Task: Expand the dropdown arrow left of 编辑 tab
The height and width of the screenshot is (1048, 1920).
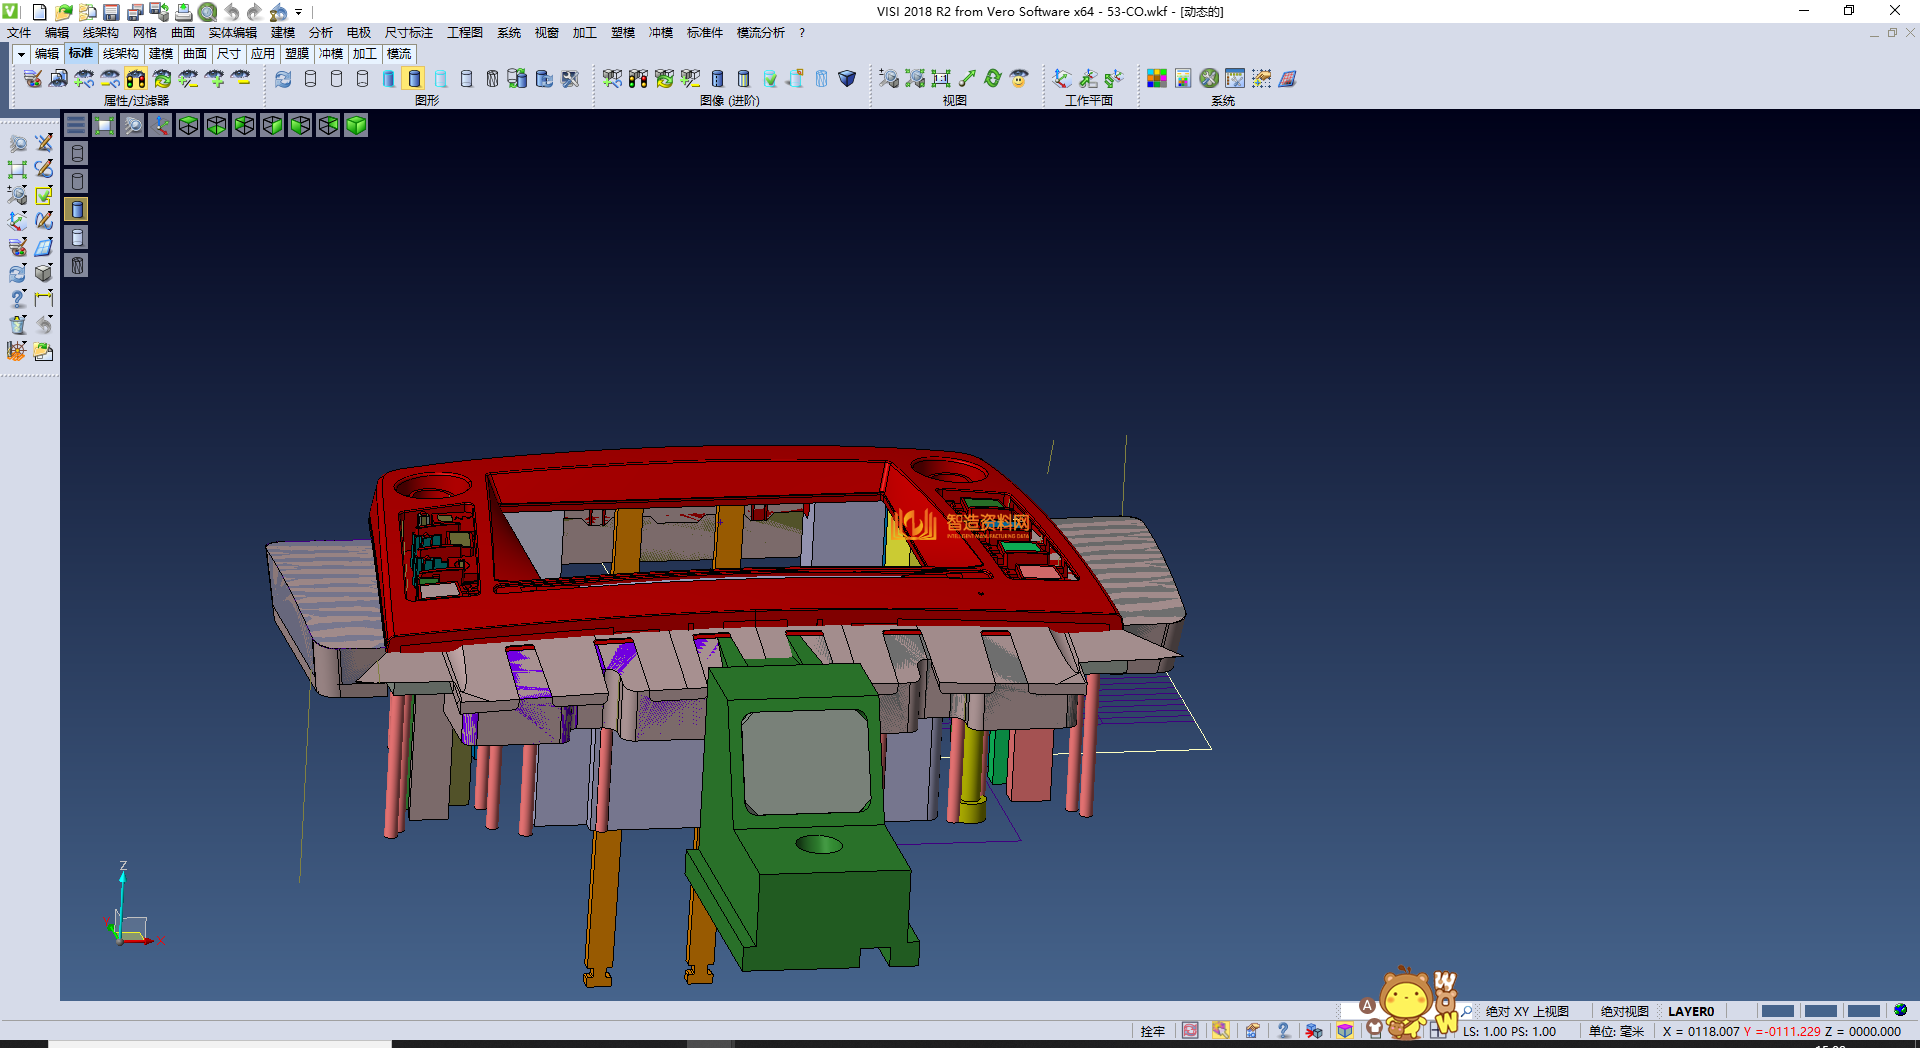Action: coord(21,54)
